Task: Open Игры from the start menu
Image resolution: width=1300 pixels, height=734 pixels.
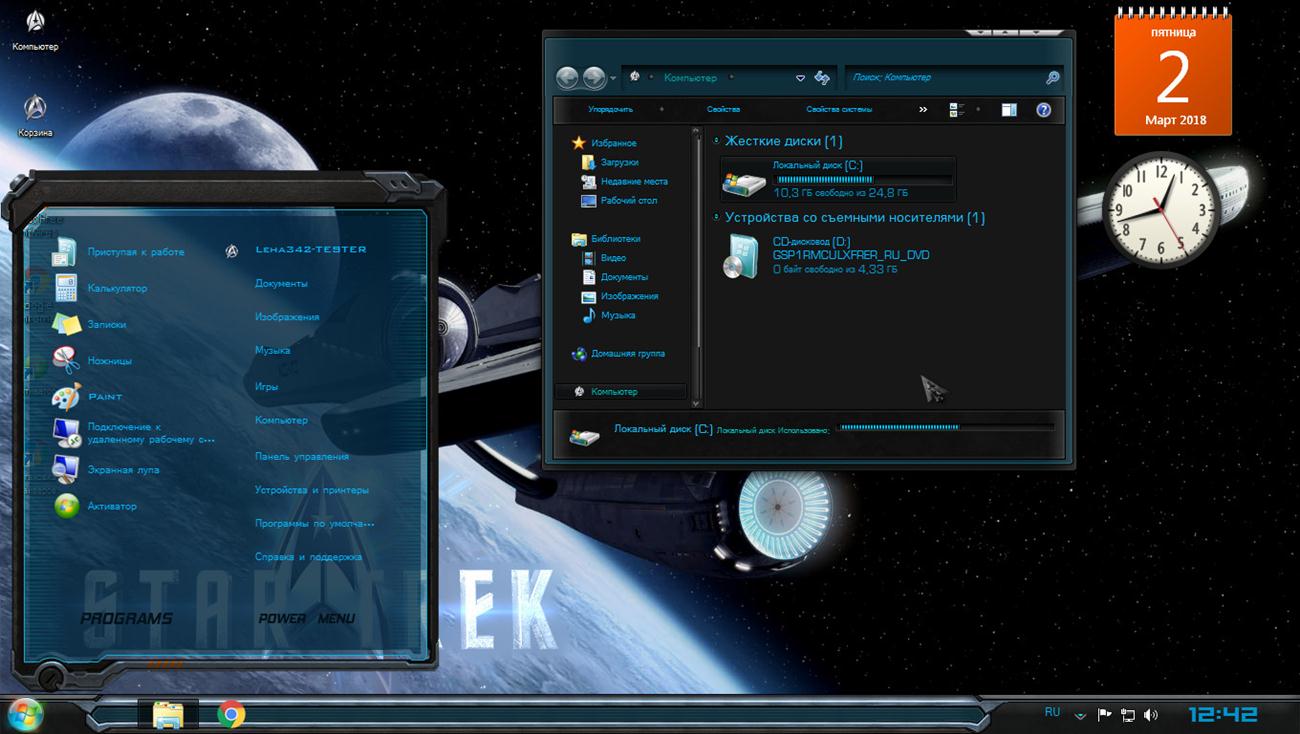Action: [266, 385]
